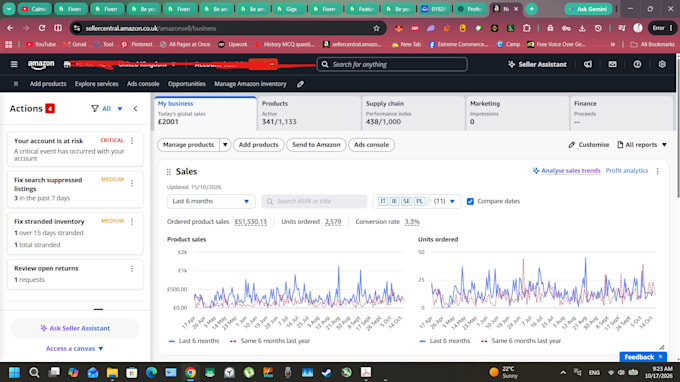Click the Ads console pill button
680x382 pixels.
pos(372,145)
